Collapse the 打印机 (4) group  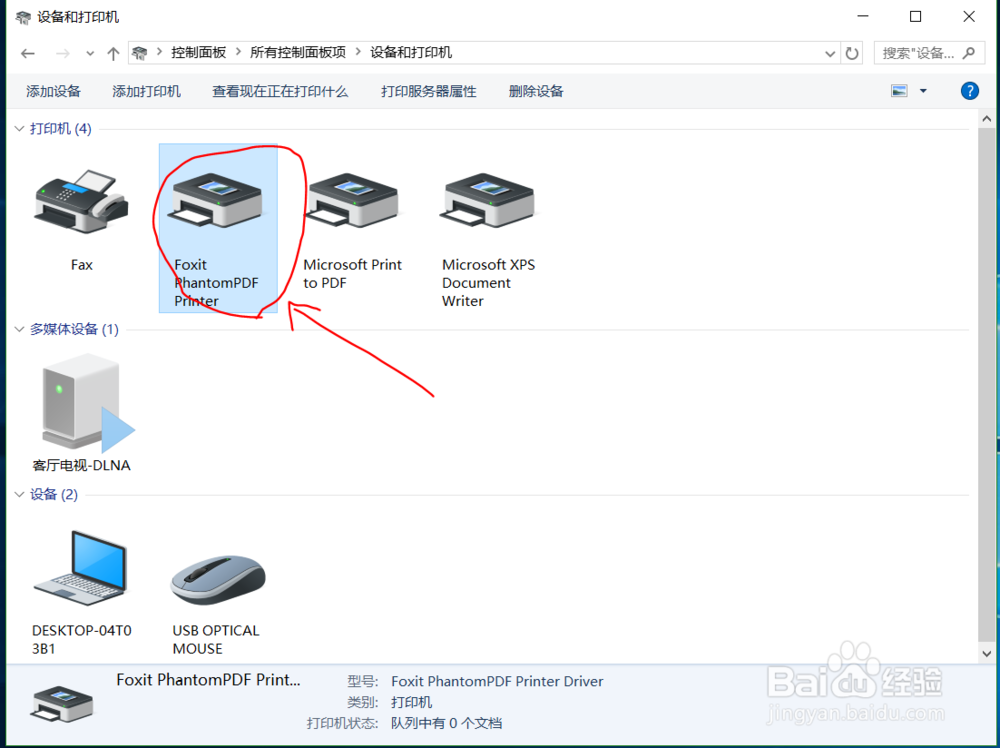pyautogui.click(x=19, y=129)
